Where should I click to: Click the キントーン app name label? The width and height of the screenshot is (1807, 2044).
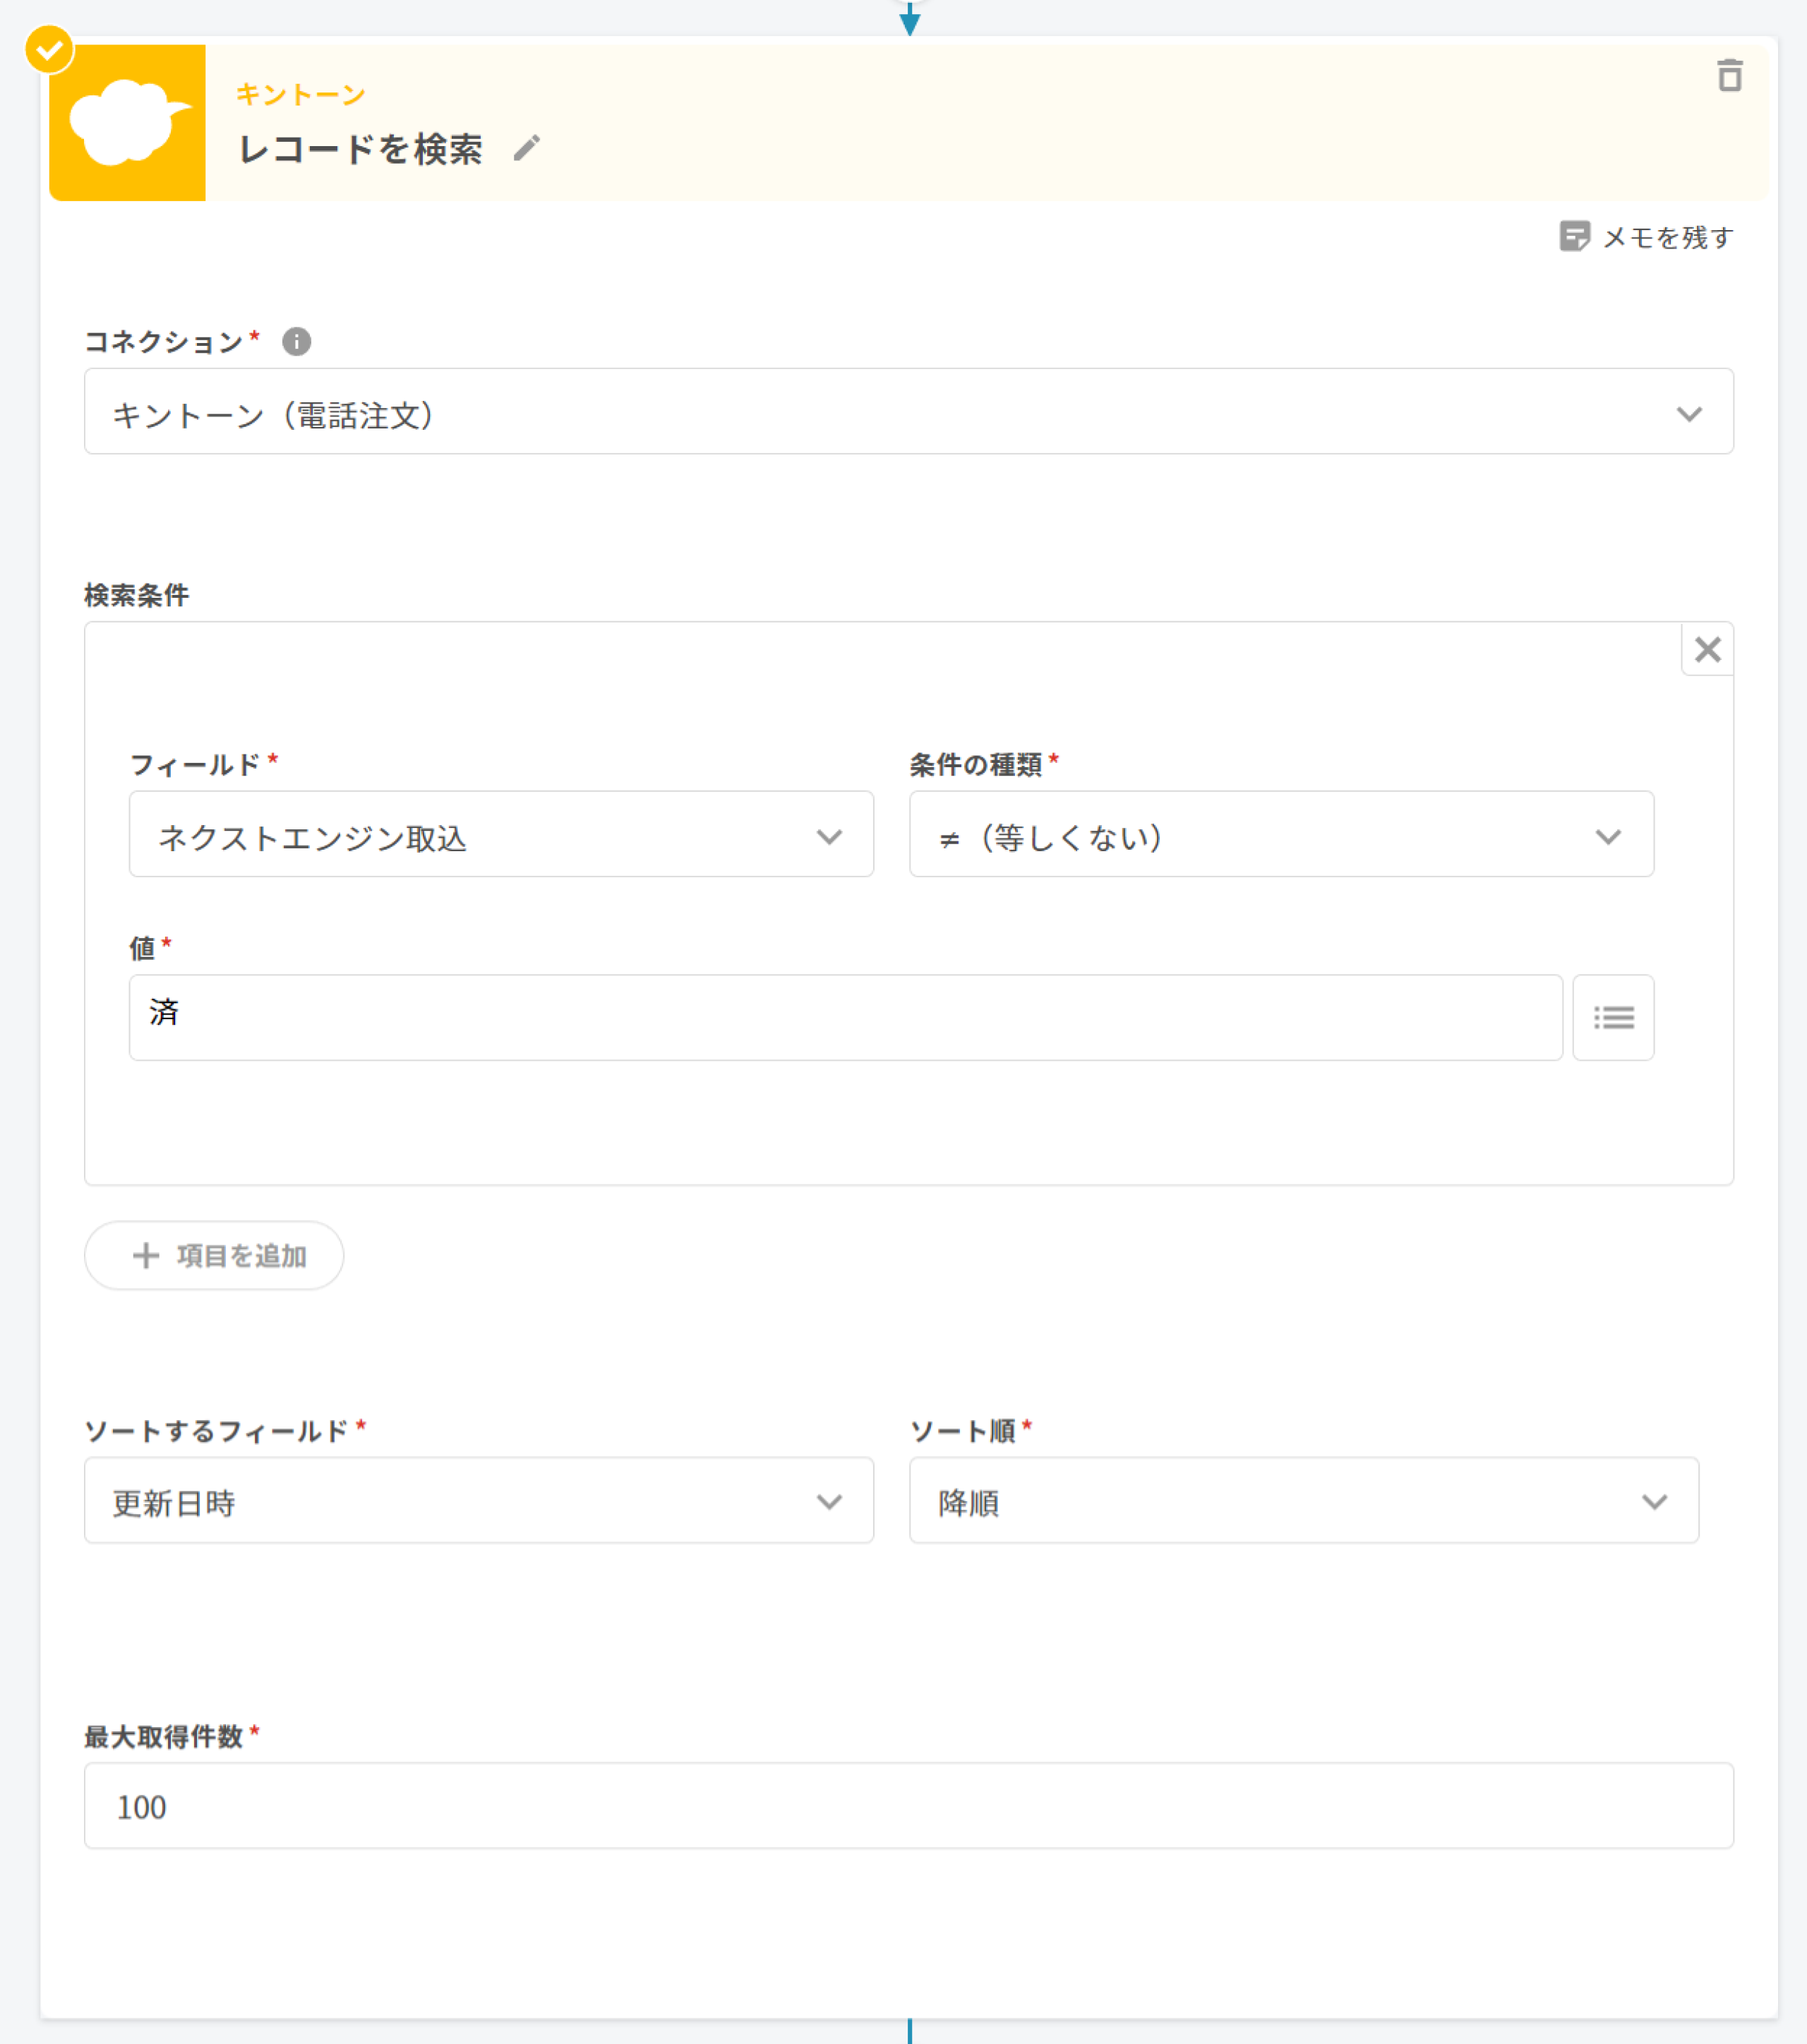click(x=300, y=95)
